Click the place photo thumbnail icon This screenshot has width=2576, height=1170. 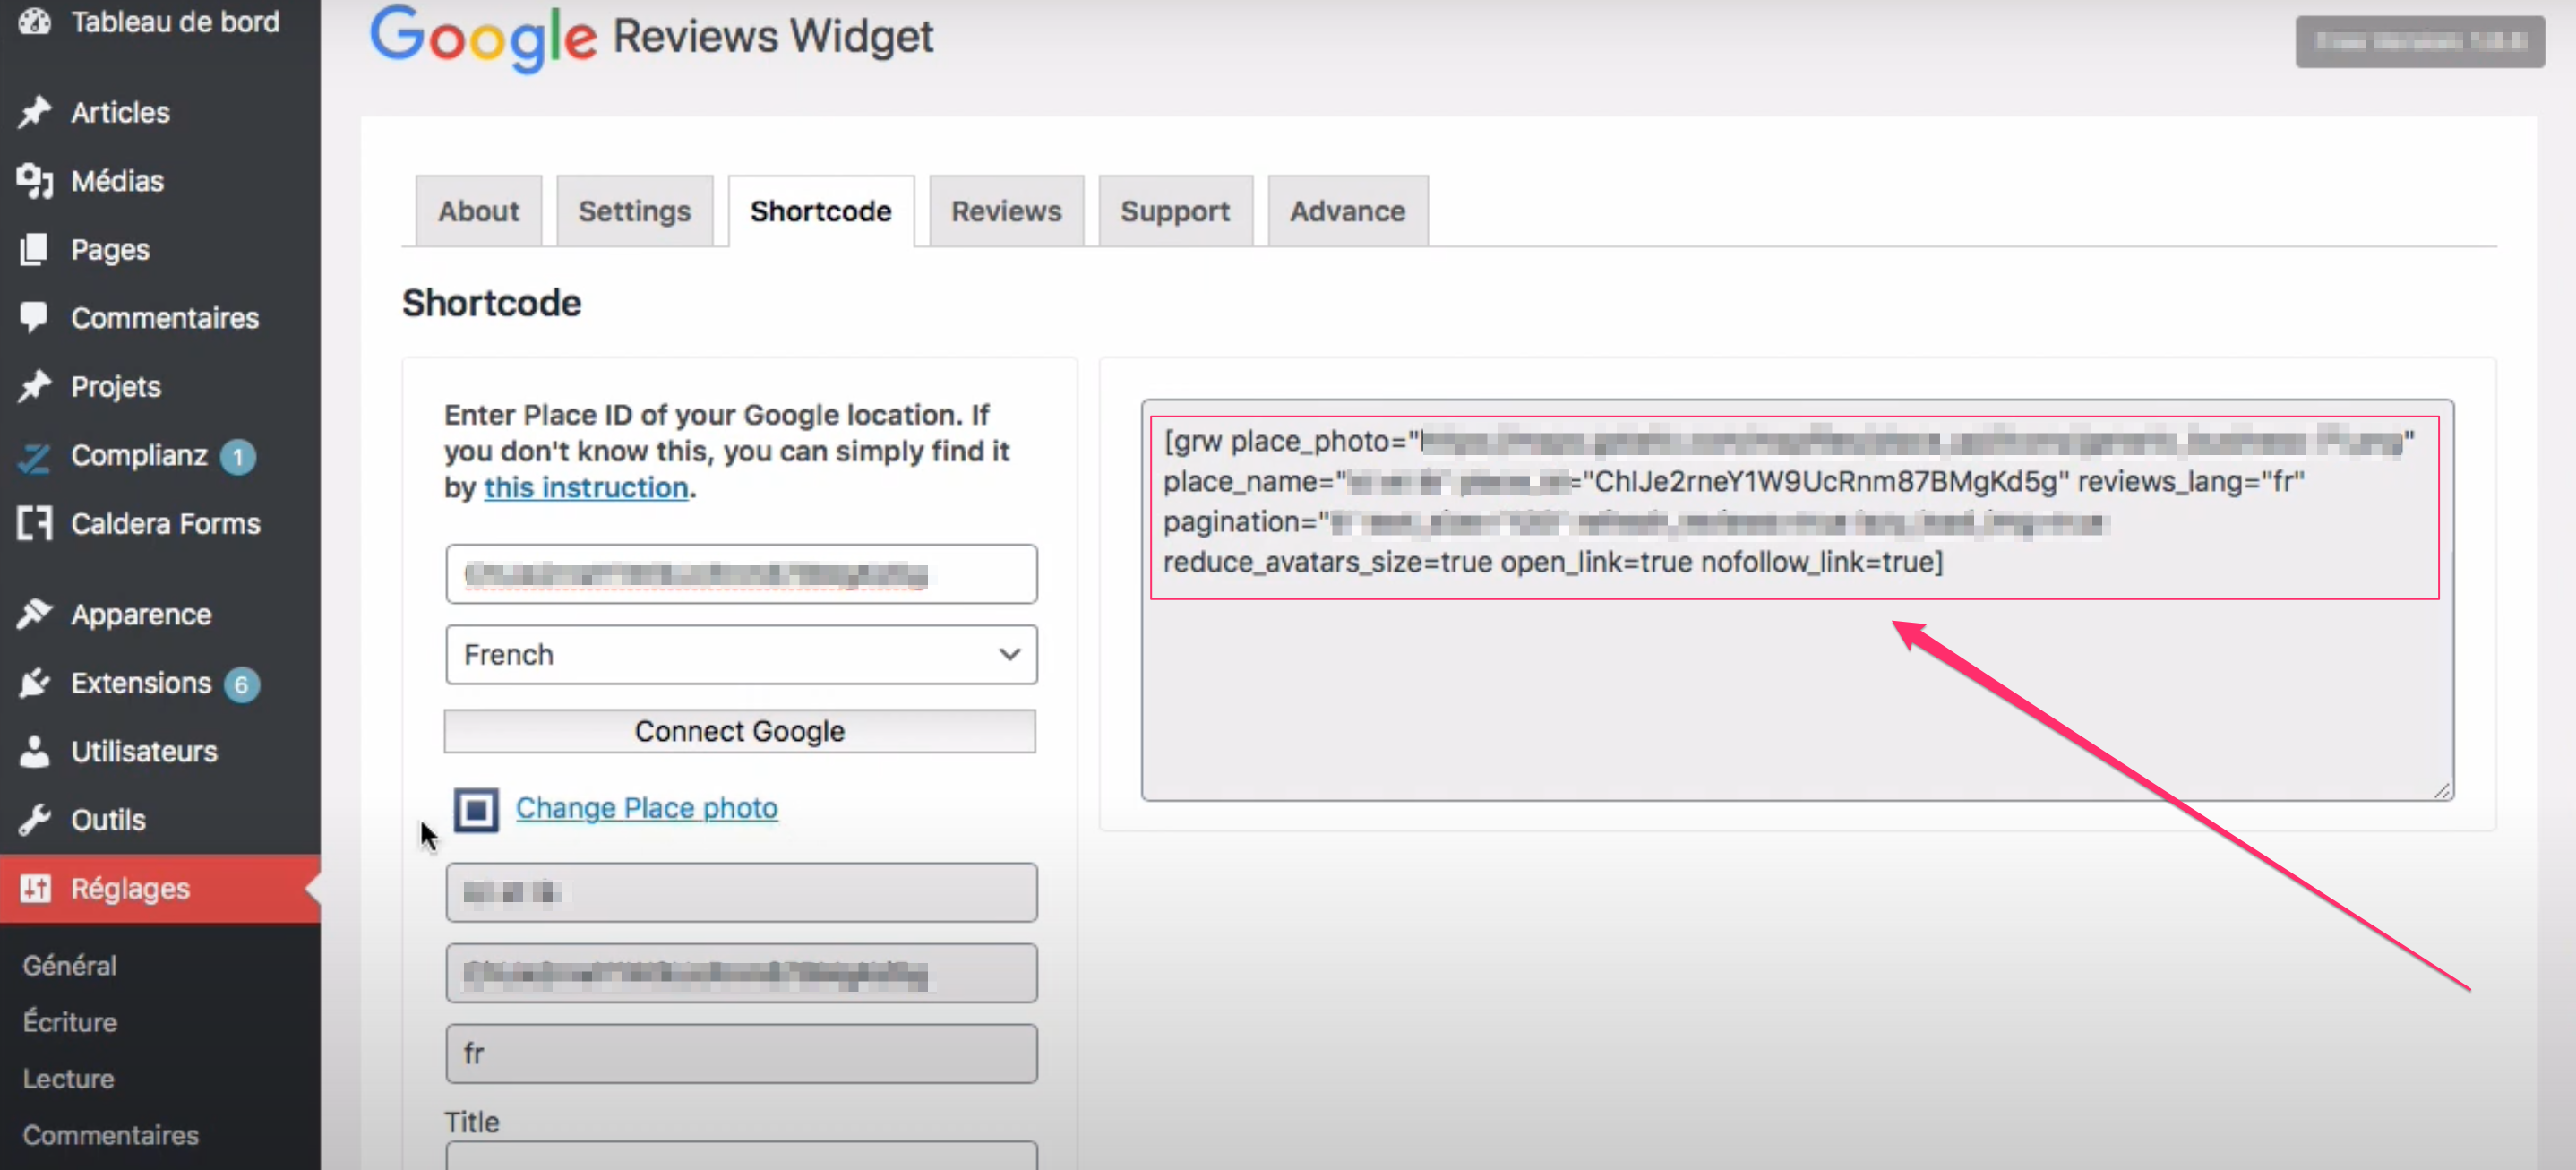[x=477, y=809]
